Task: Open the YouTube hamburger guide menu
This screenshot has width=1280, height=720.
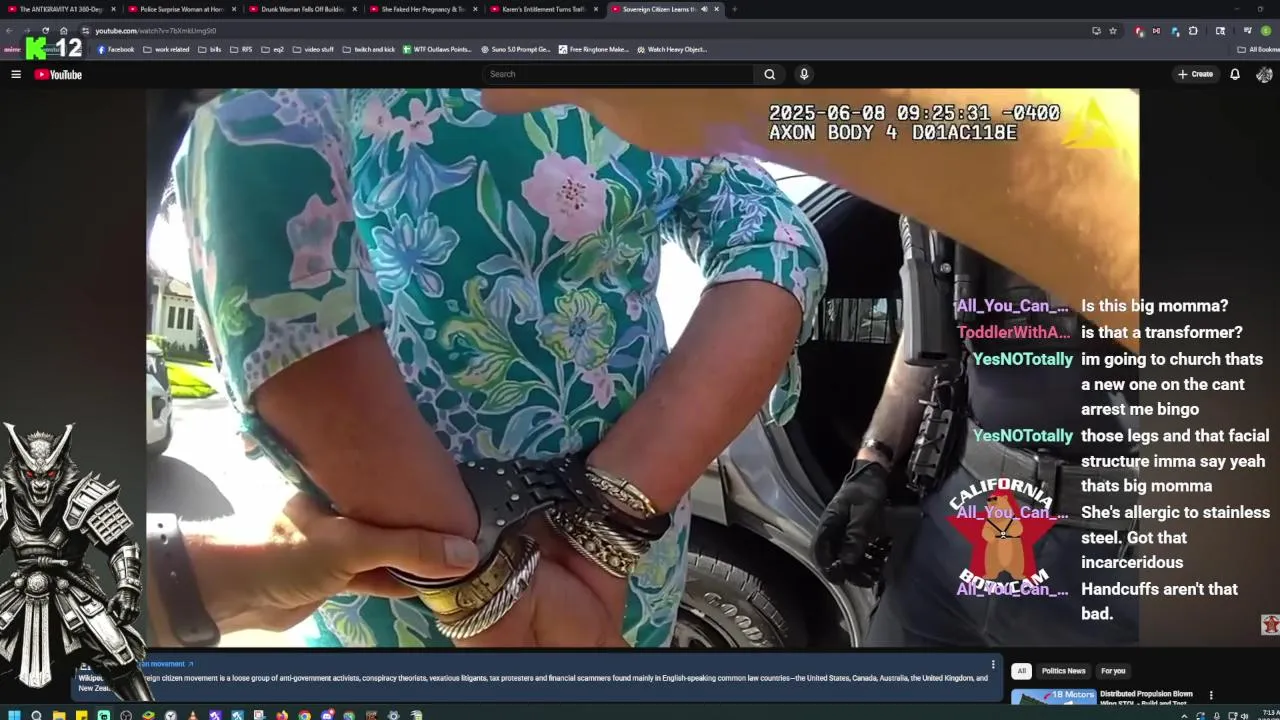Action: 16,74
